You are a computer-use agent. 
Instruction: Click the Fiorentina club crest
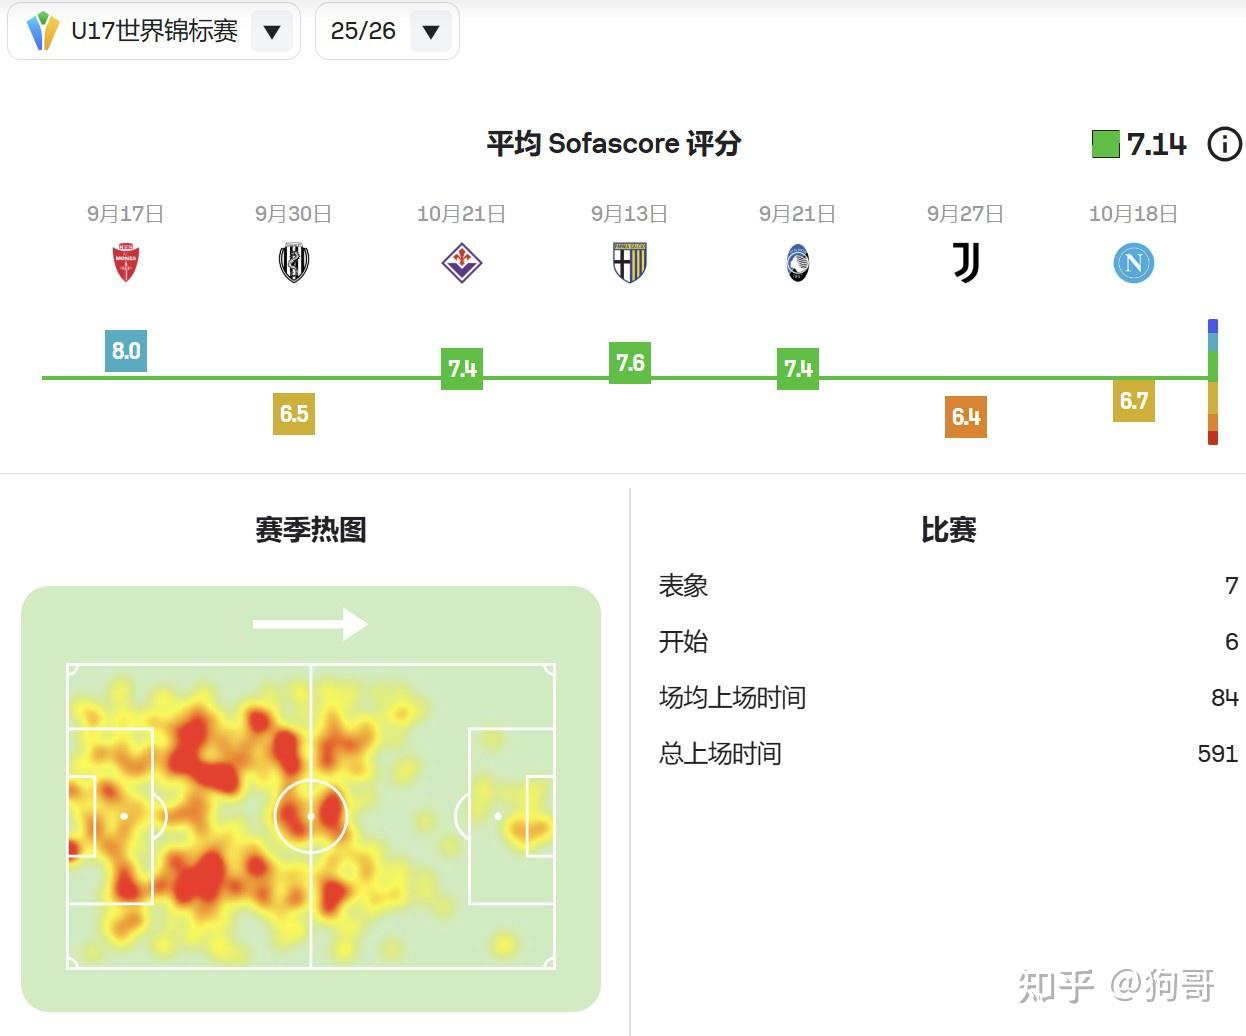pyautogui.click(x=462, y=263)
